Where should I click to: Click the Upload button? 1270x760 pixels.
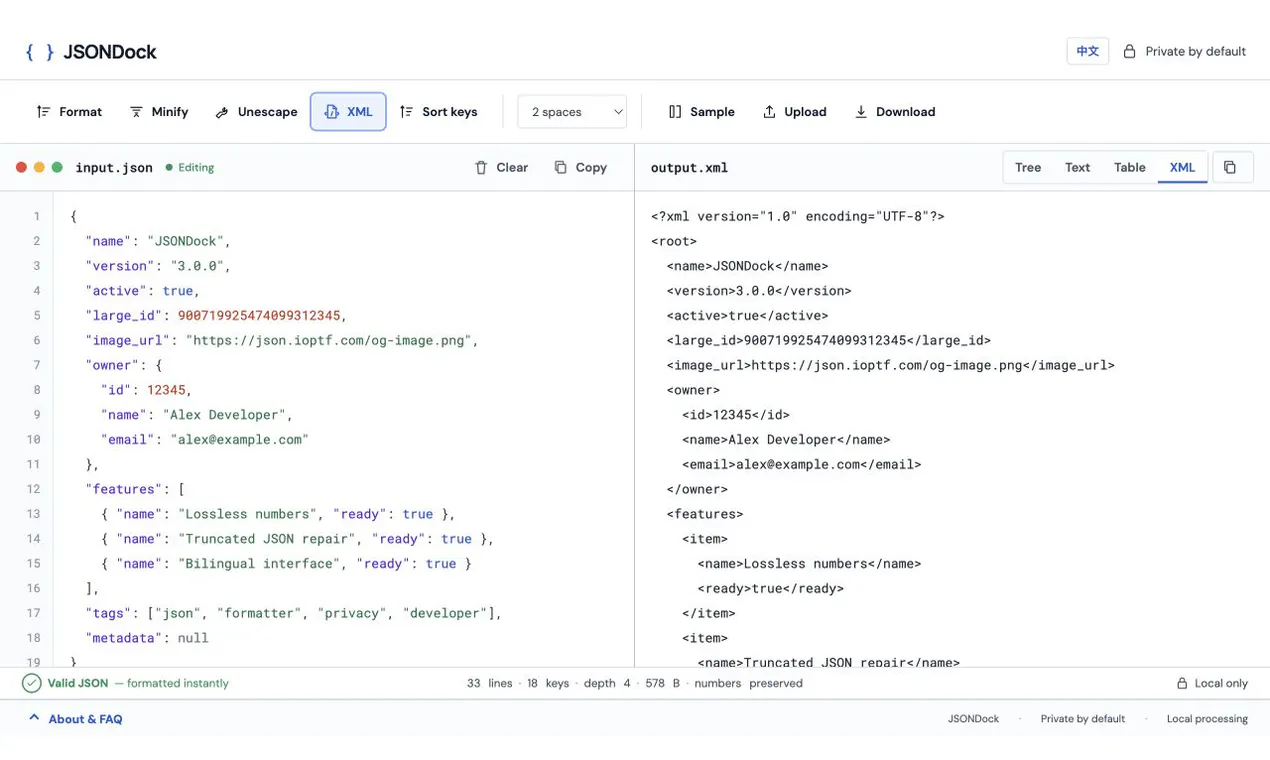click(x=794, y=112)
